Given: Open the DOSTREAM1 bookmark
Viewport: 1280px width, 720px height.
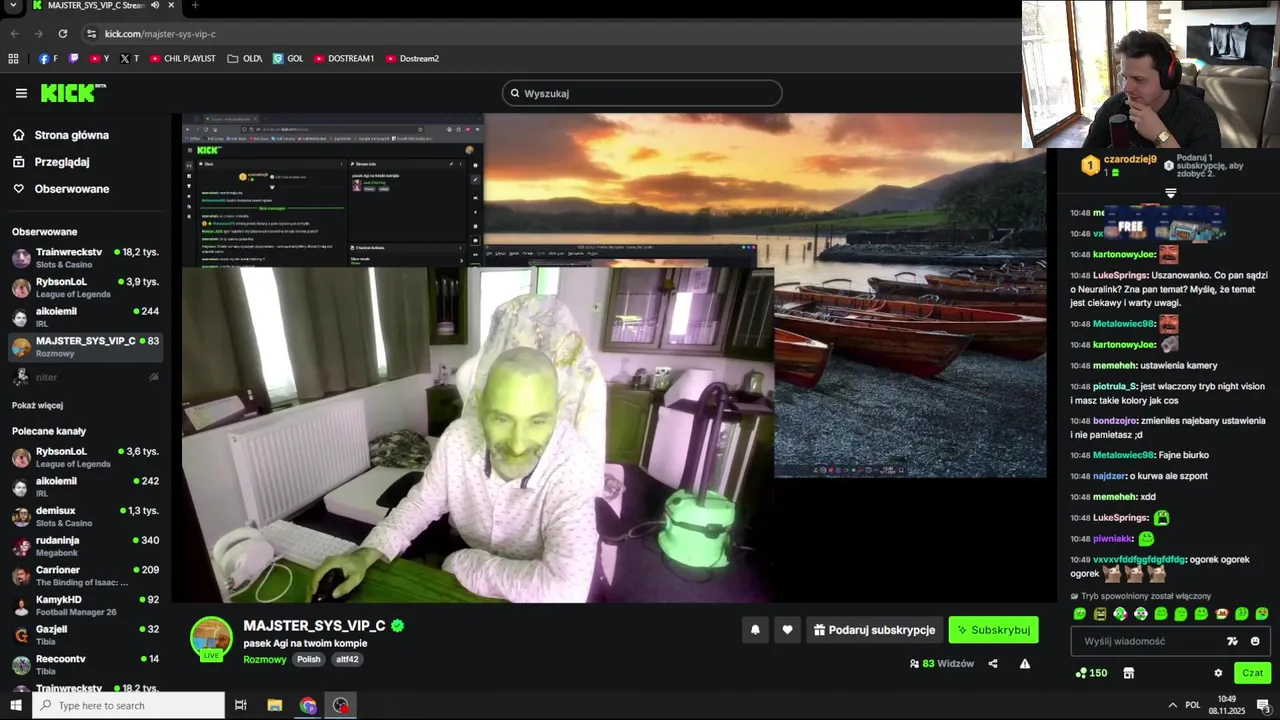Looking at the screenshot, I should tap(343, 58).
